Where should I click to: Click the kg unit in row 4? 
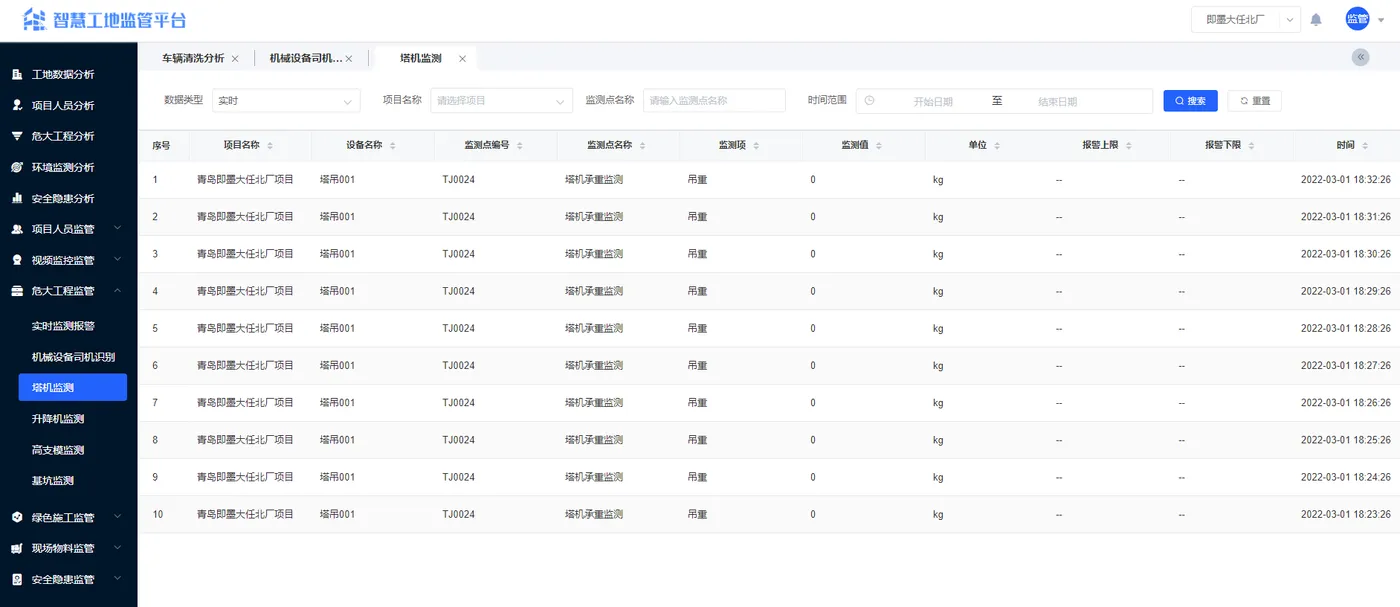(938, 292)
